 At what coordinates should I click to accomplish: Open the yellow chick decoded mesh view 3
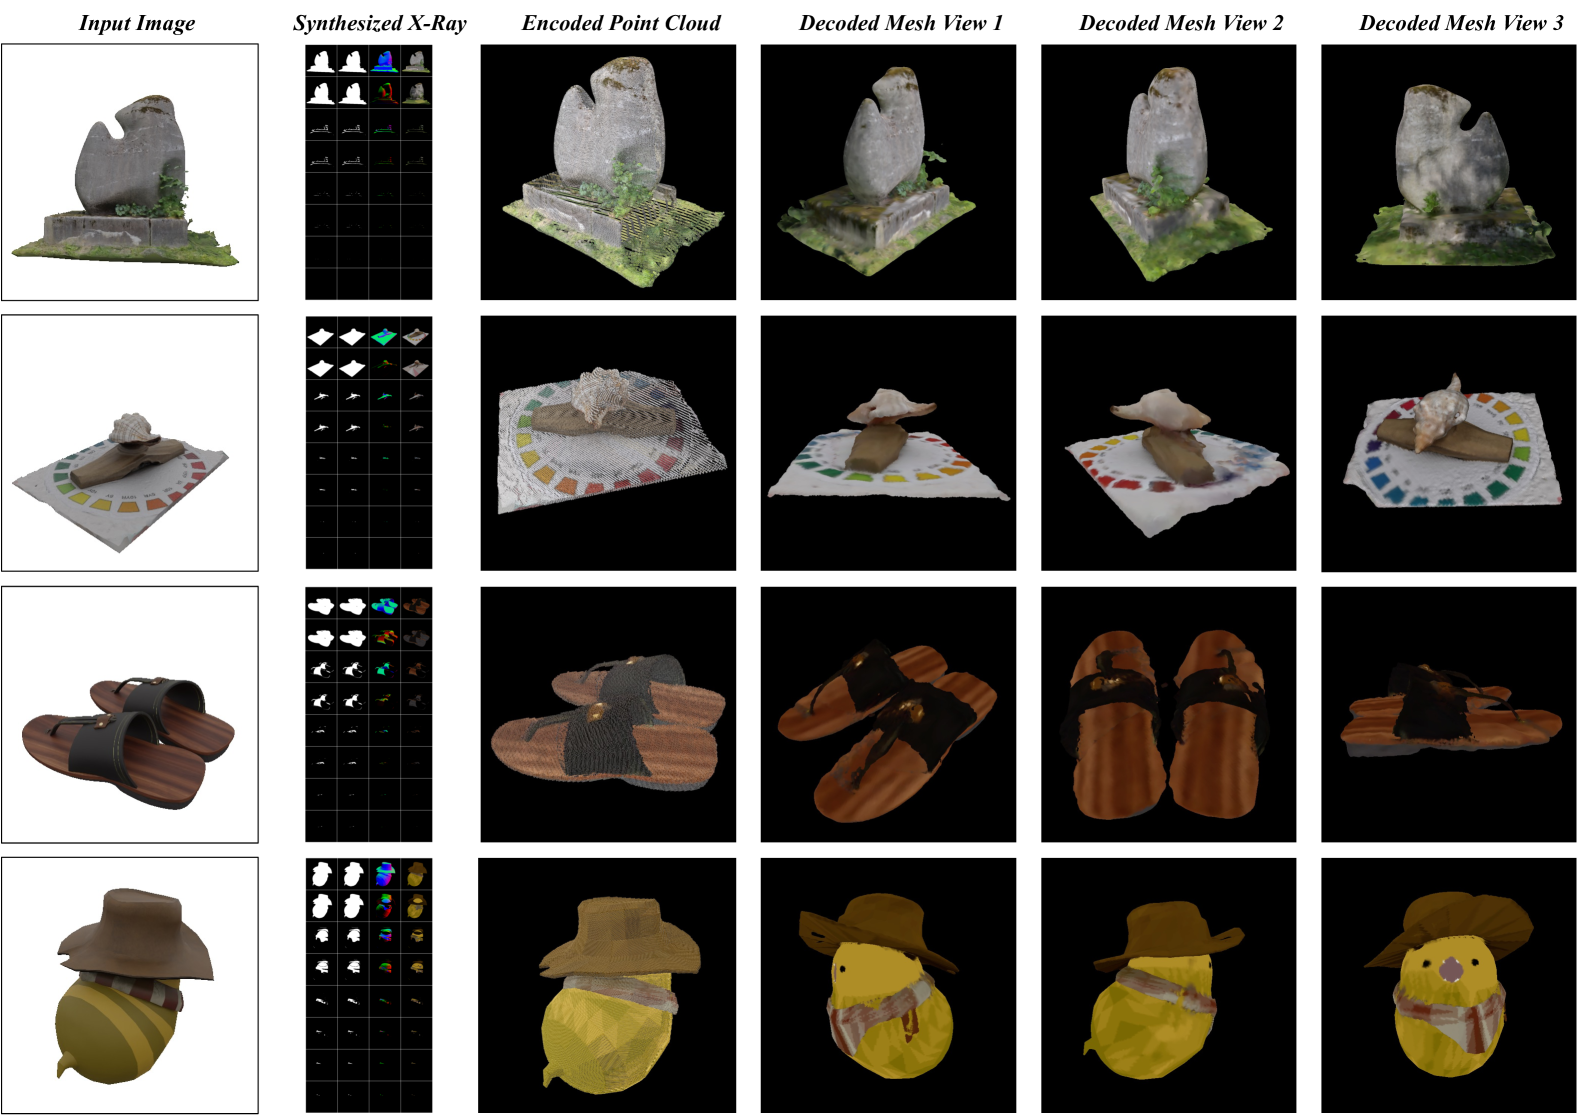click(x=1448, y=985)
